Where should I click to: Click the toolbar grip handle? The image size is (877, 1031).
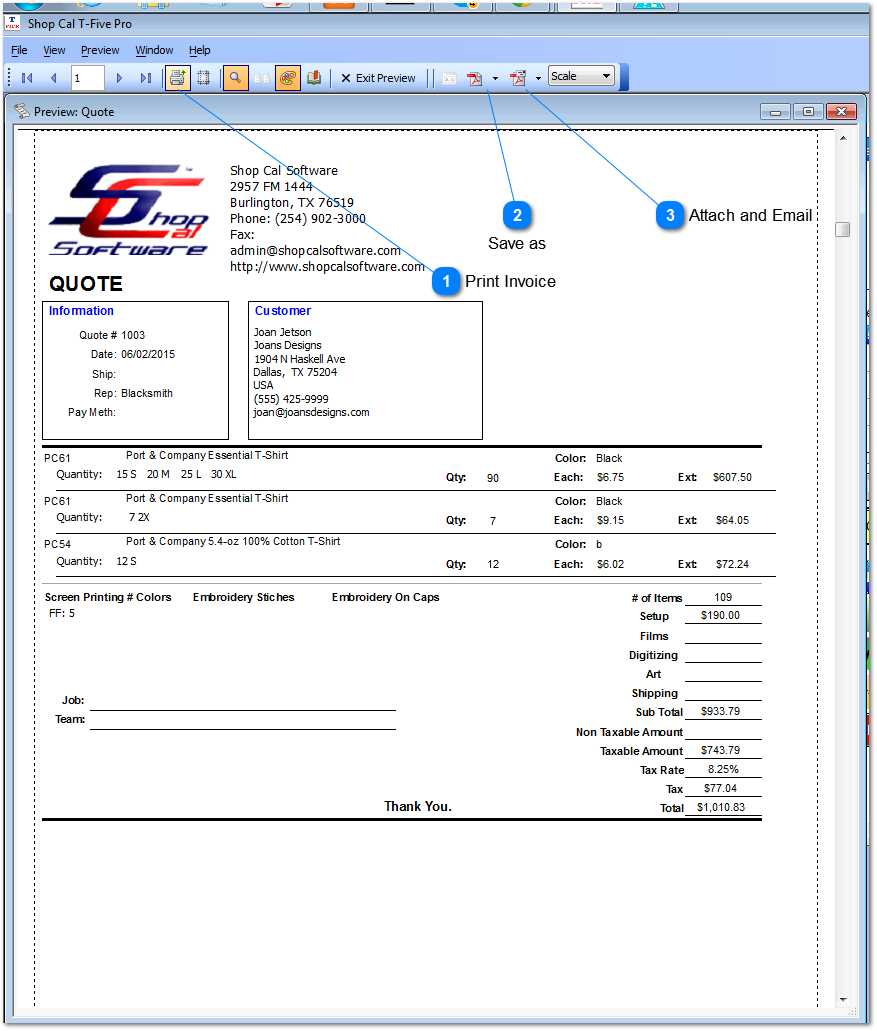pyautogui.click(x=9, y=78)
